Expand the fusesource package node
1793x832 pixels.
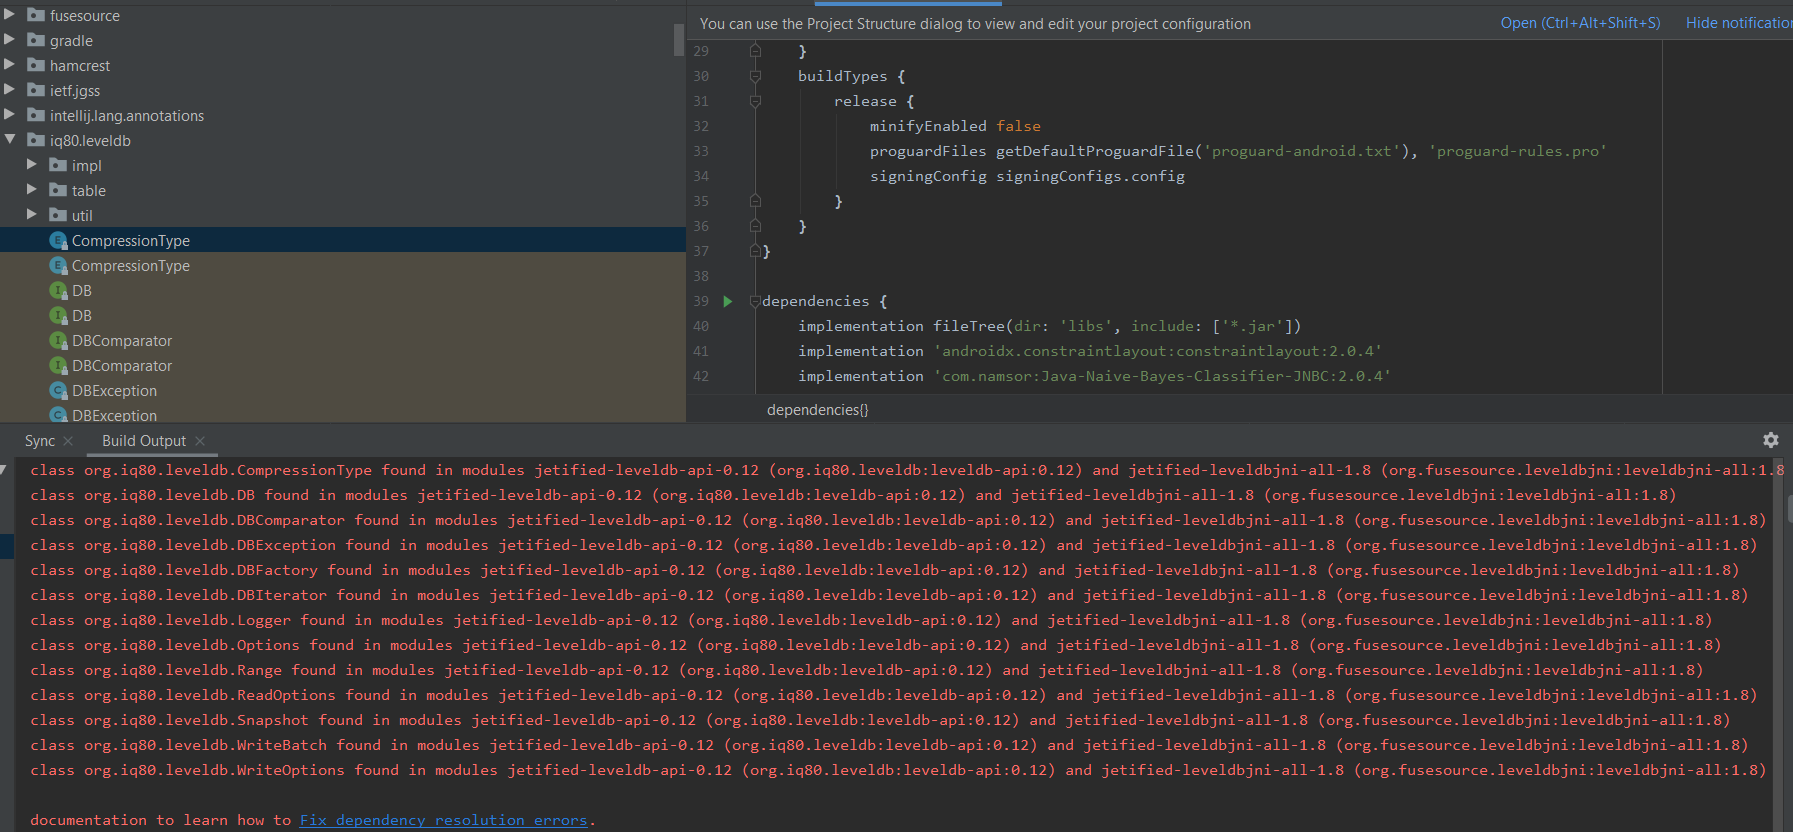[10, 14]
